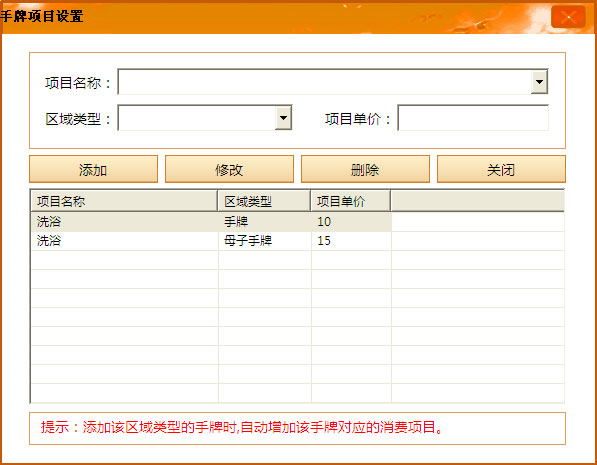Click the 关闭 button

(501, 169)
